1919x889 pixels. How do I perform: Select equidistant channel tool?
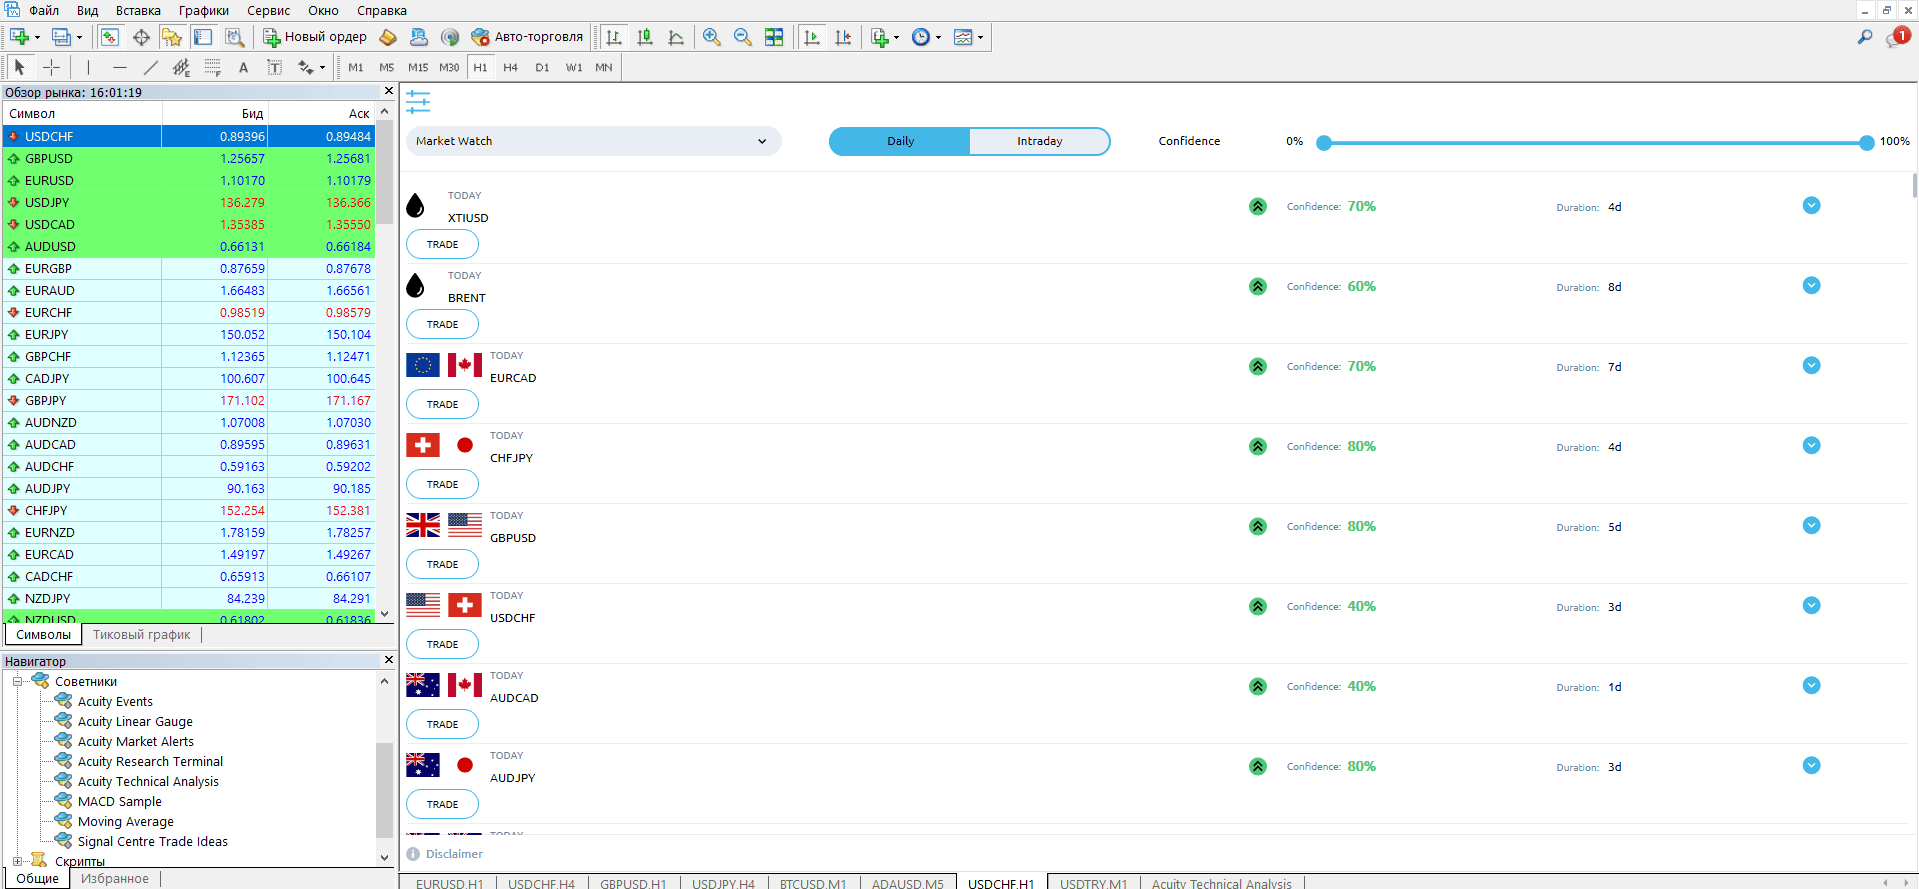coord(181,67)
